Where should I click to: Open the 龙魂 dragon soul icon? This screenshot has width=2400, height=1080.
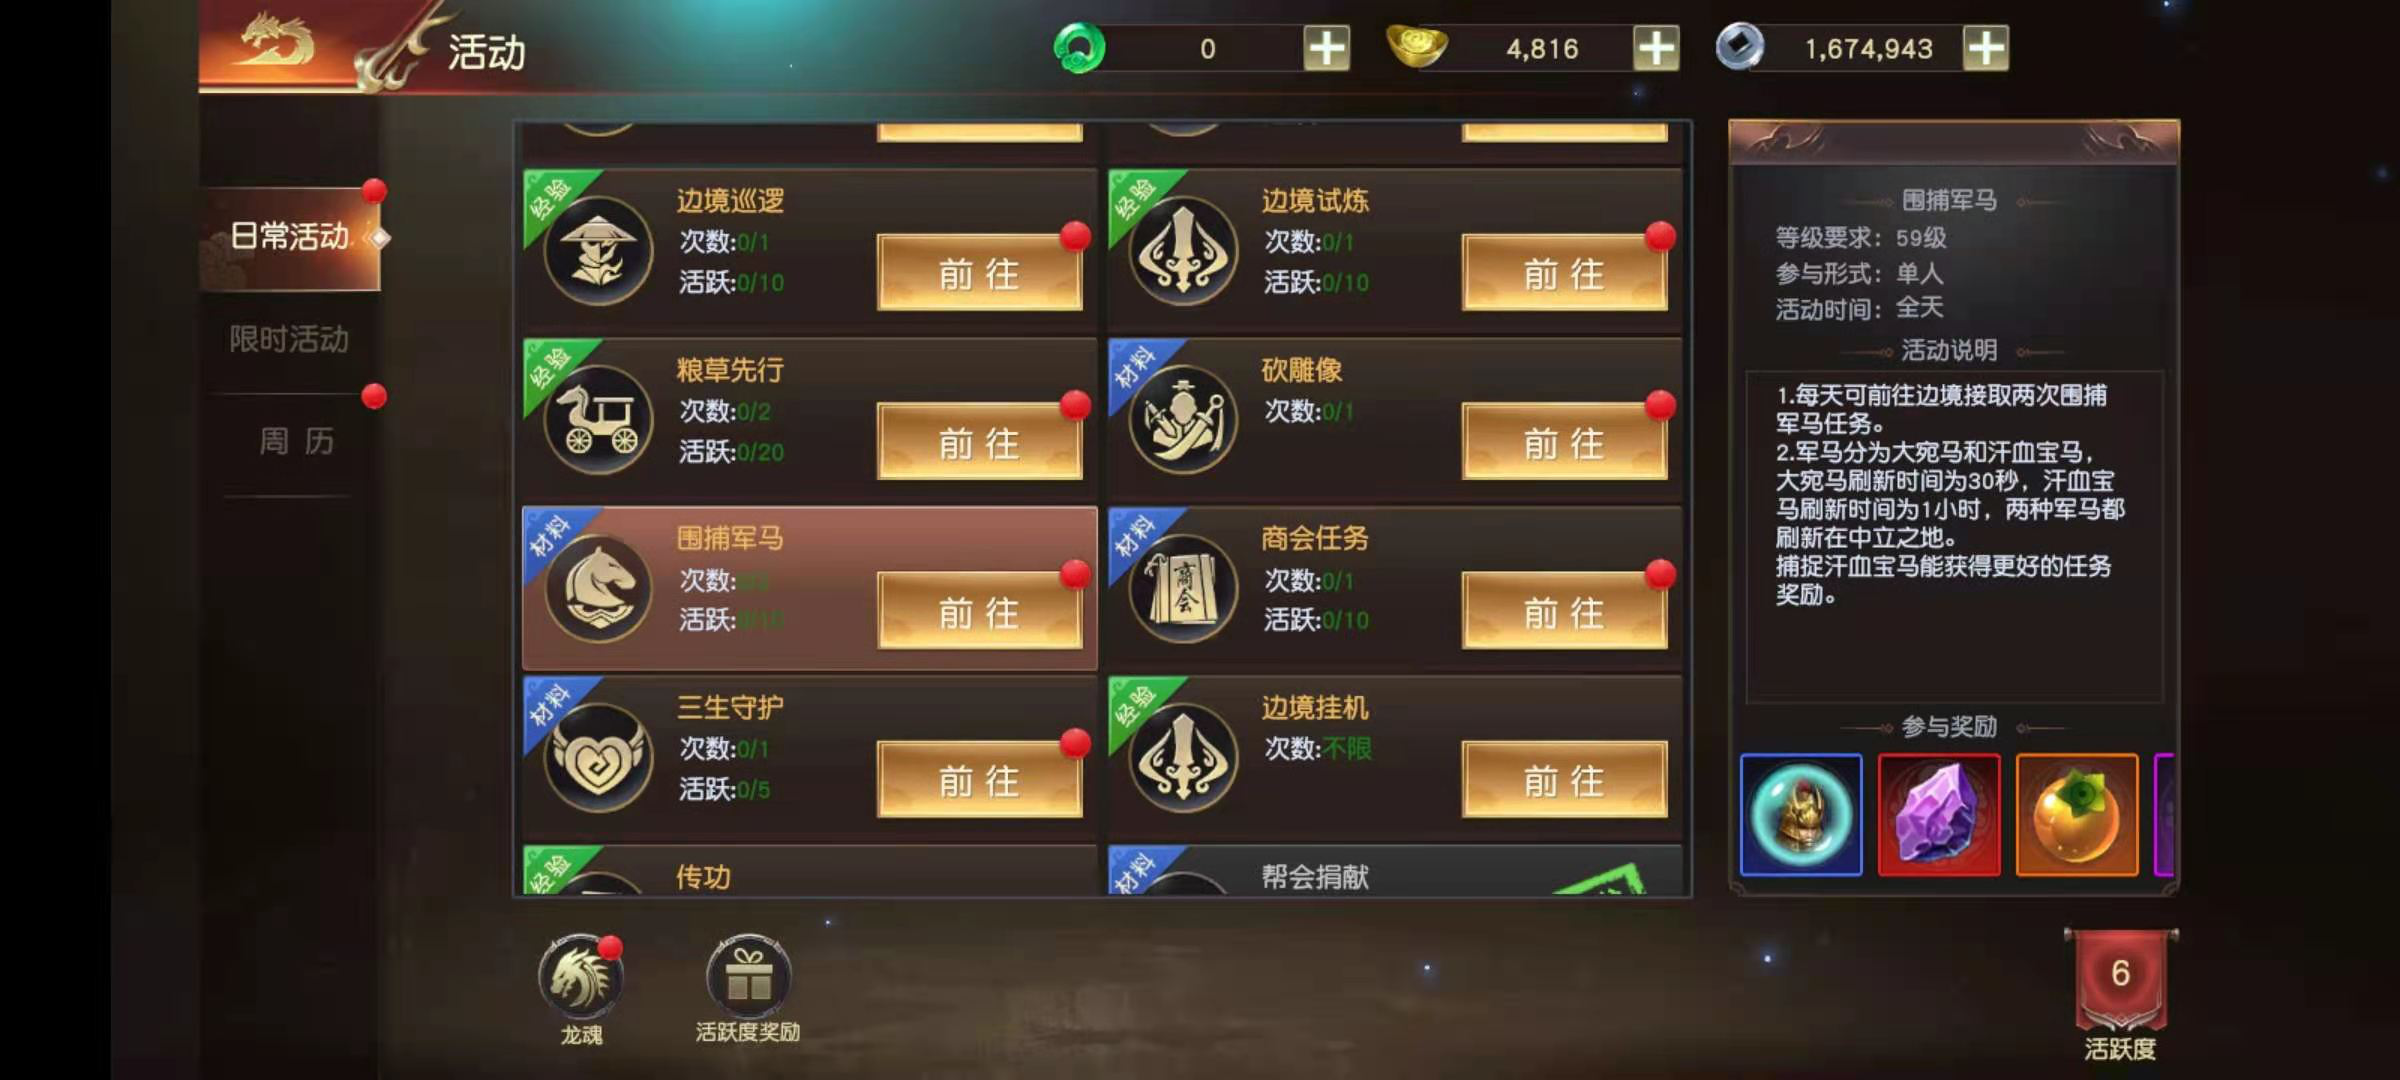point(581,977)
